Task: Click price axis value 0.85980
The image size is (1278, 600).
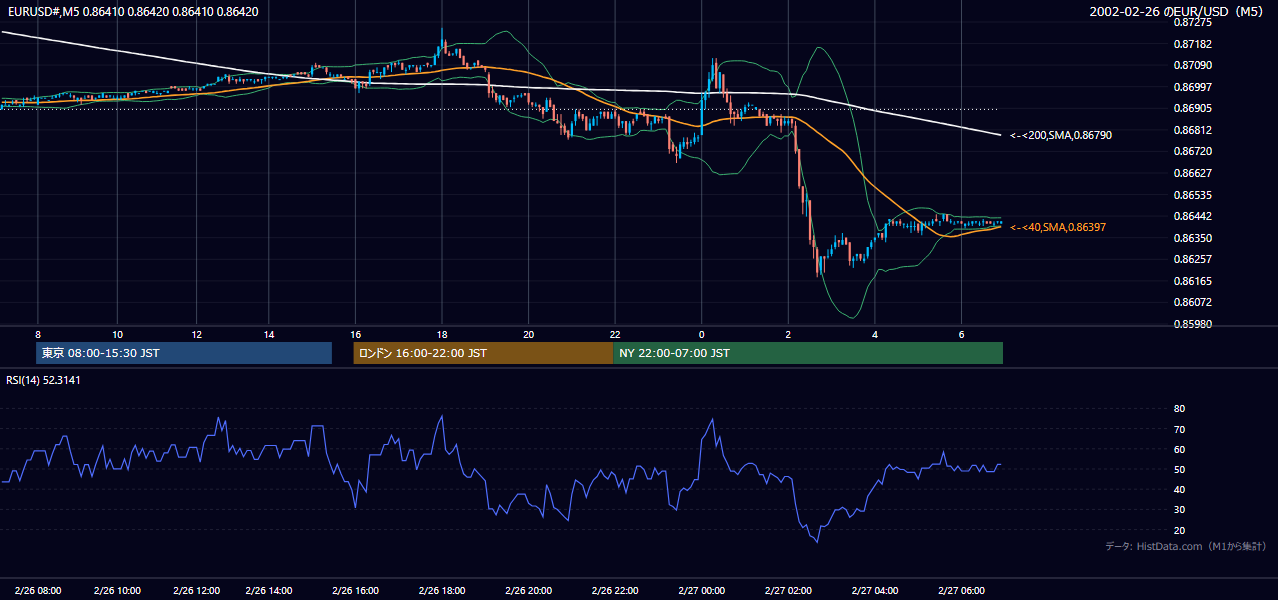Action: (x=1194, y=324)
